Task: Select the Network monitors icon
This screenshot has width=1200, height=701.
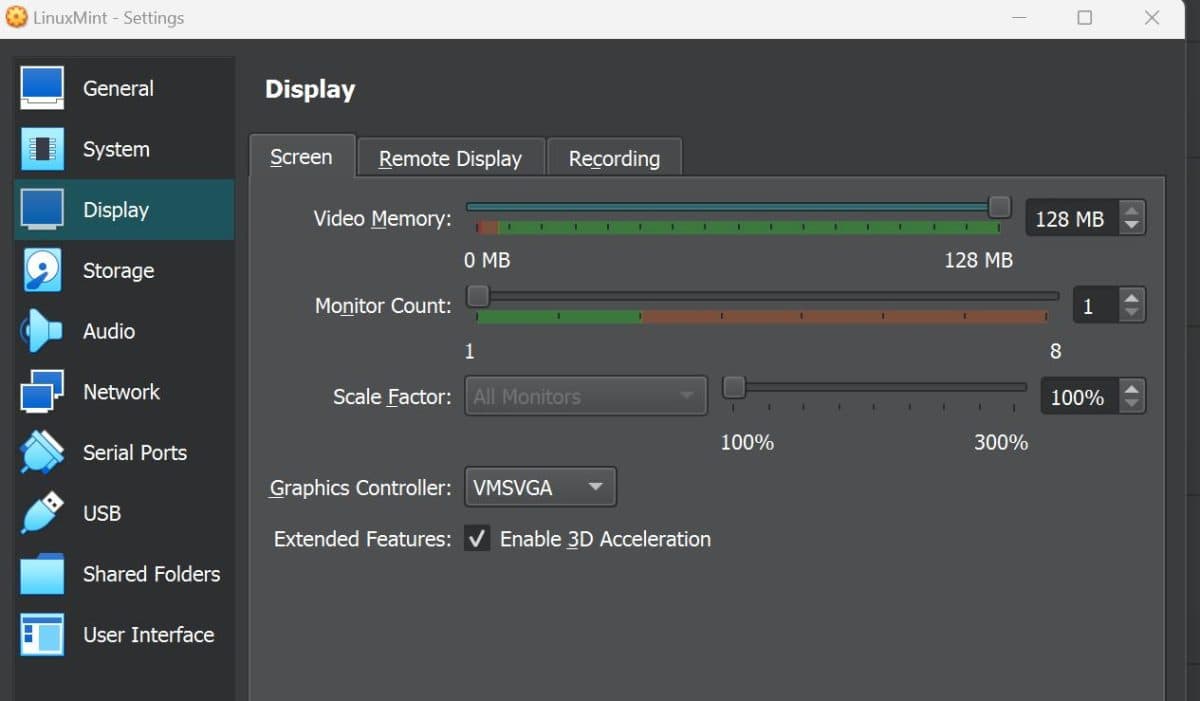Action: coord(42,392)
